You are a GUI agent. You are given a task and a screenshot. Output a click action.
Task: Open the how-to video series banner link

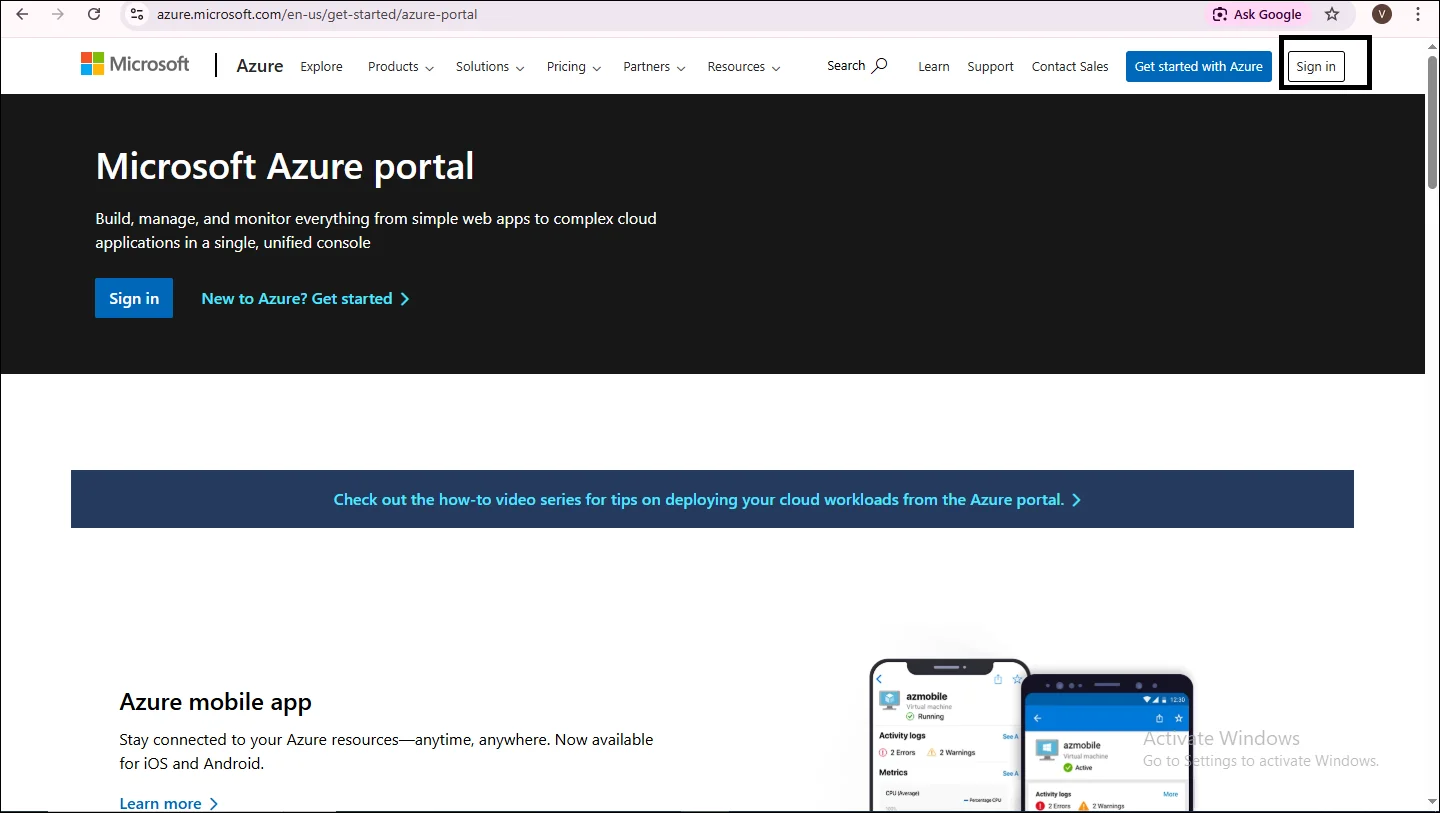pyautogui.click(x=707, y=499)
